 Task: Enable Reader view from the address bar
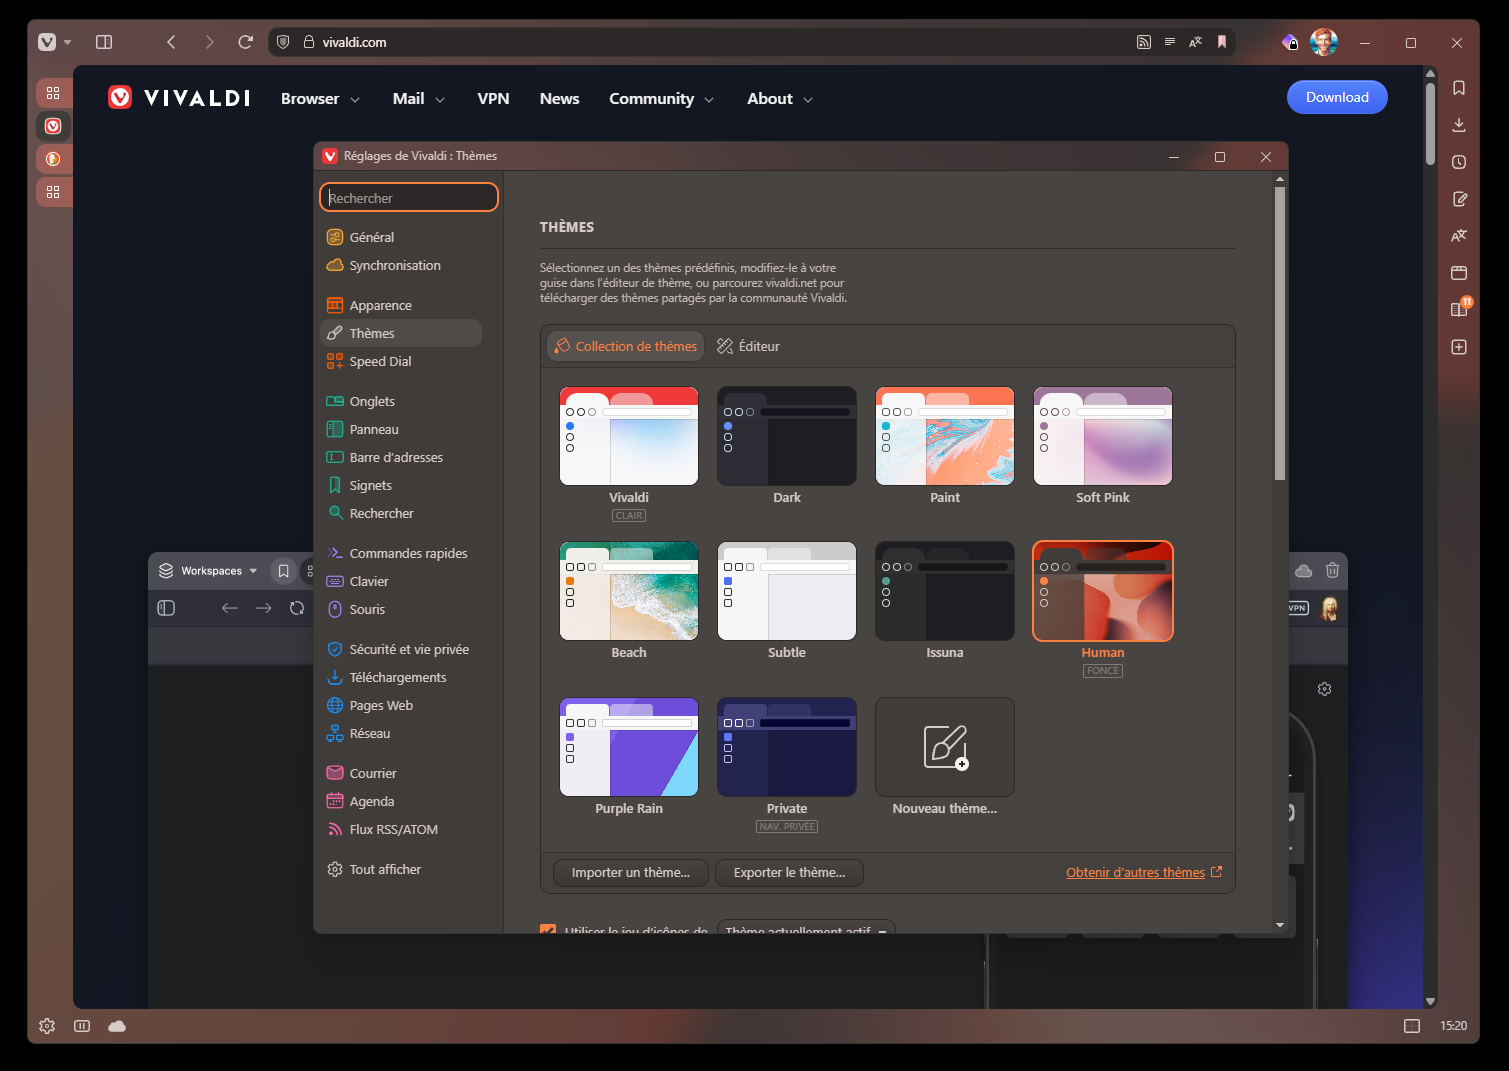click(1170, 42)
